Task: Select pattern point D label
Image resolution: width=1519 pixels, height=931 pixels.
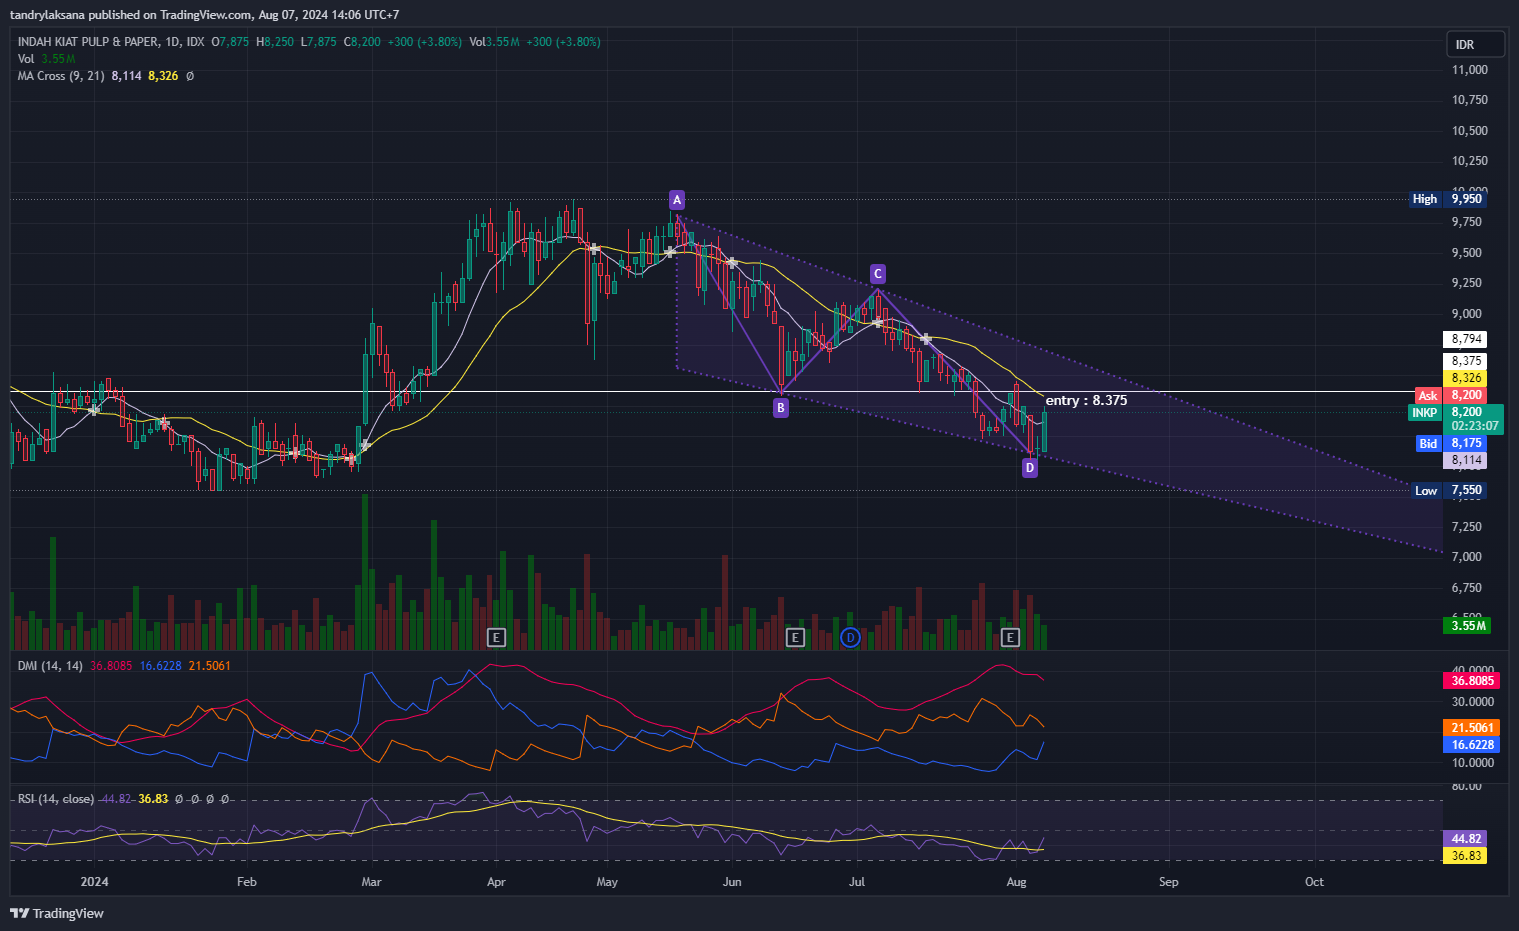Action: 1030,467
